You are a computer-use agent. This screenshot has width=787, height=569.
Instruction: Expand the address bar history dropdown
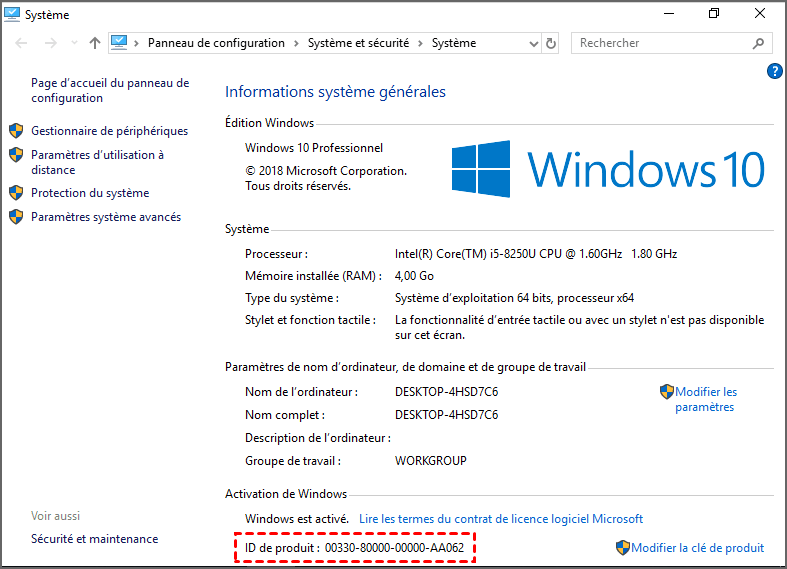pos(534,44)
